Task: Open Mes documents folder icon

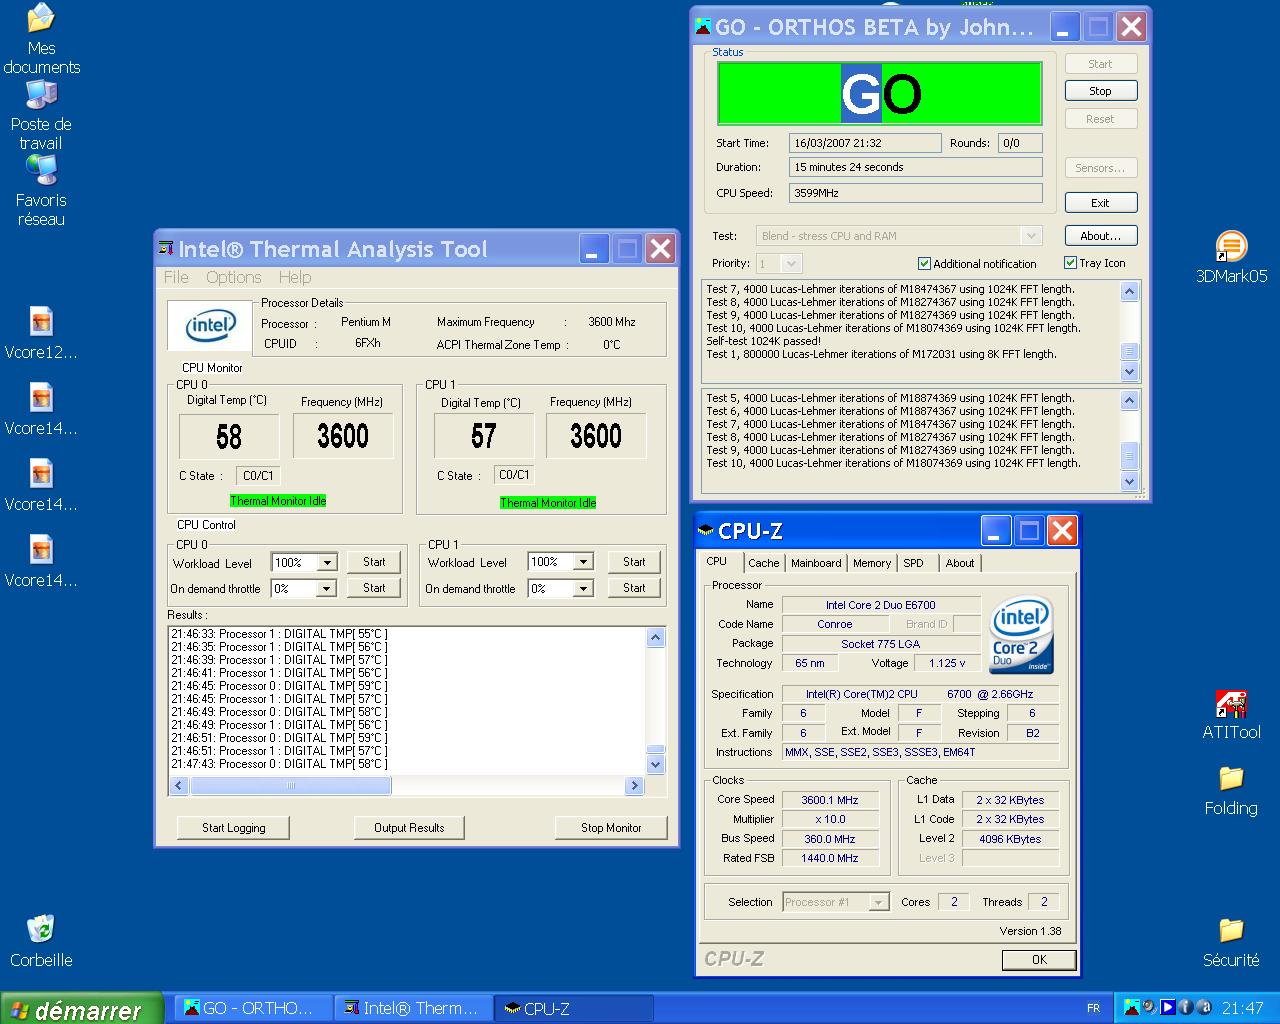Action: point(41,20)
